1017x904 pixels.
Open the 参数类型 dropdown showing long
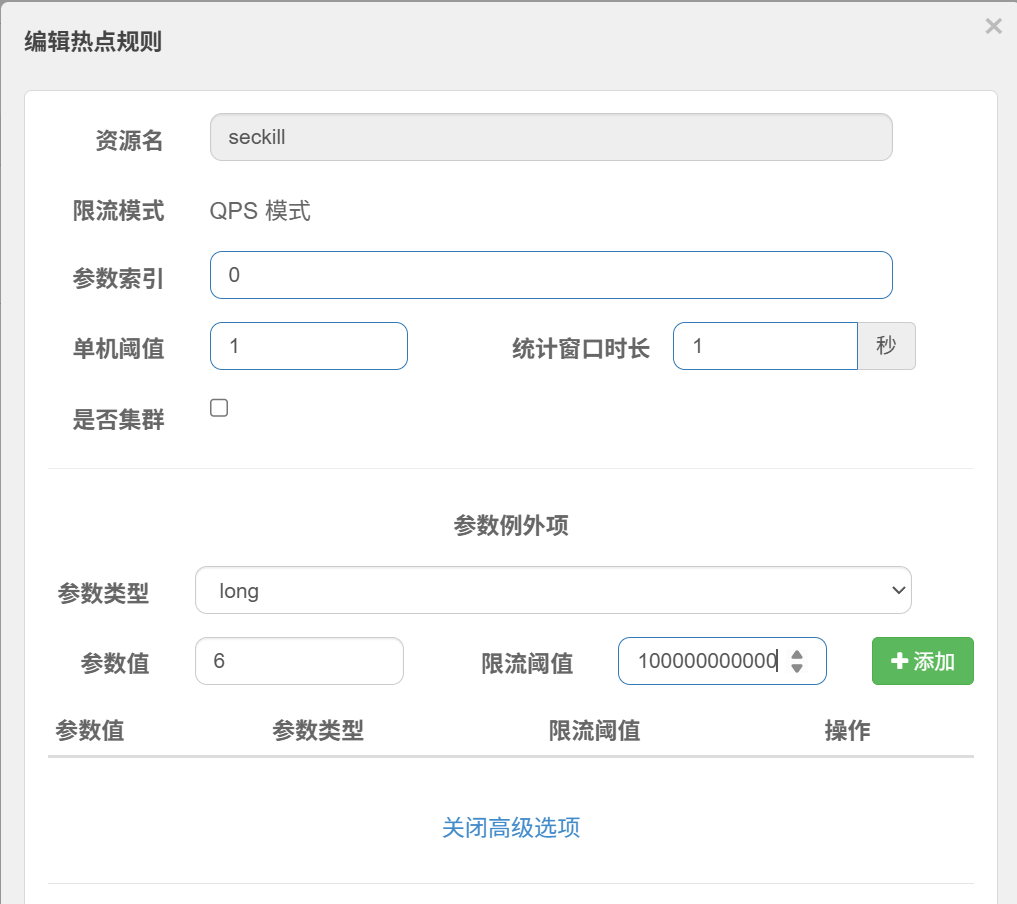pos(552,591)
